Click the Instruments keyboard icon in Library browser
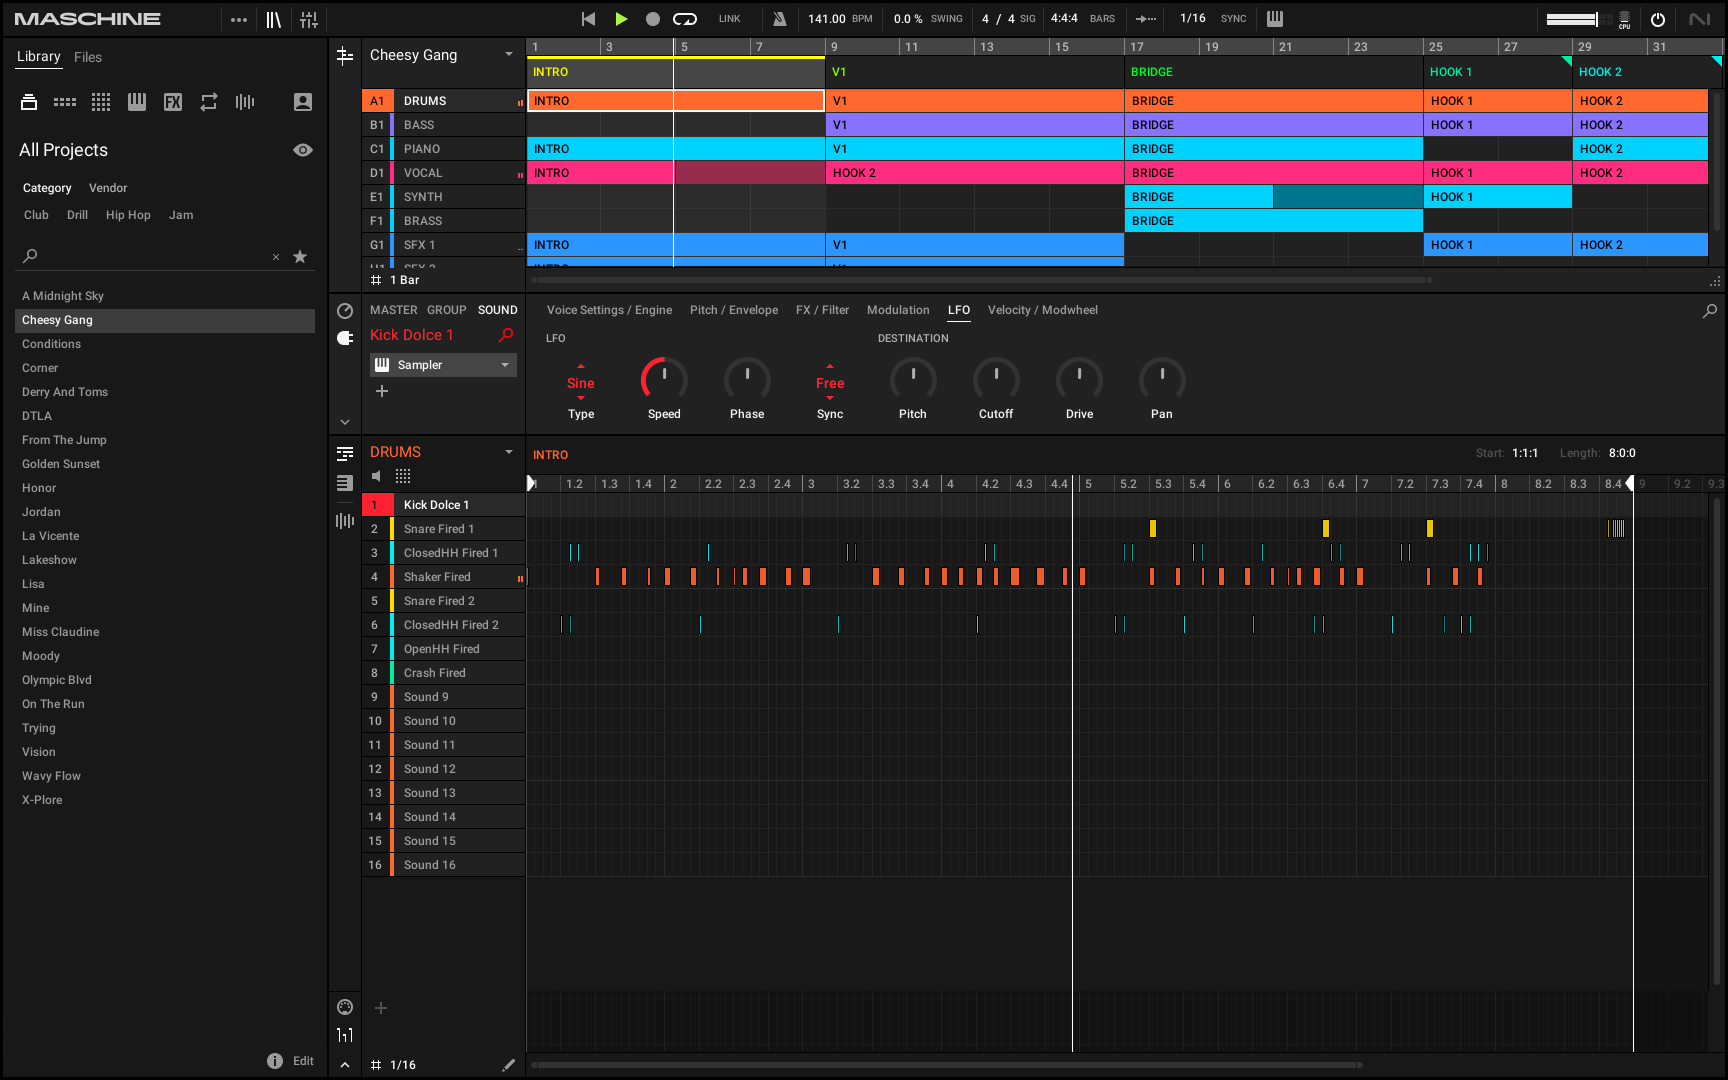1728x1080 pixels. [136, 101]
